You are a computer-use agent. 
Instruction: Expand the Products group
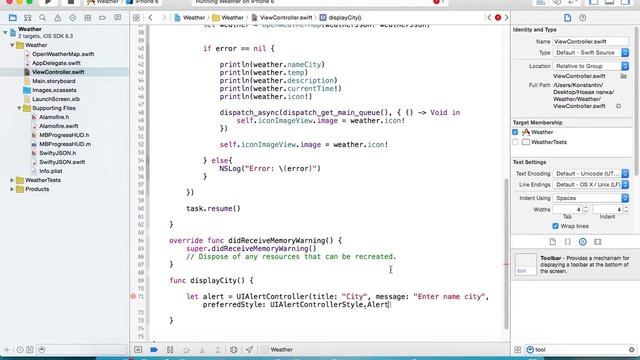[12, 189]
